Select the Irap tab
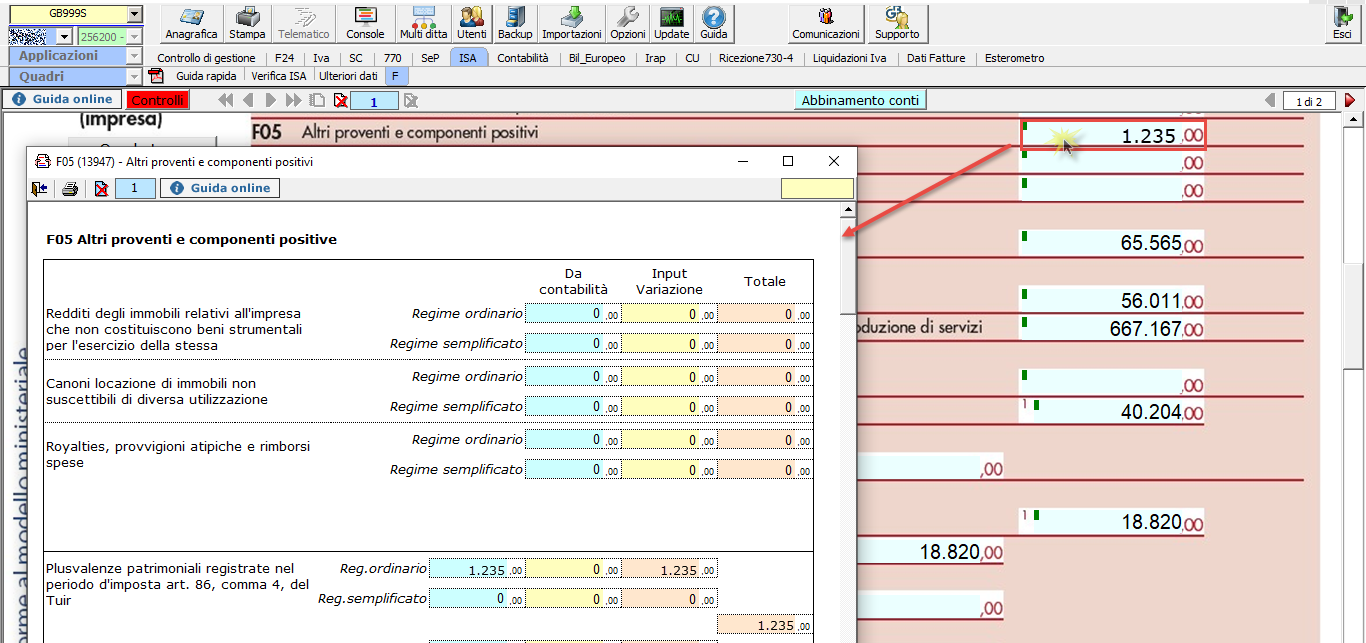This screenshot has height=643, width=1366. pyautogui.click(x=655, y=58)
